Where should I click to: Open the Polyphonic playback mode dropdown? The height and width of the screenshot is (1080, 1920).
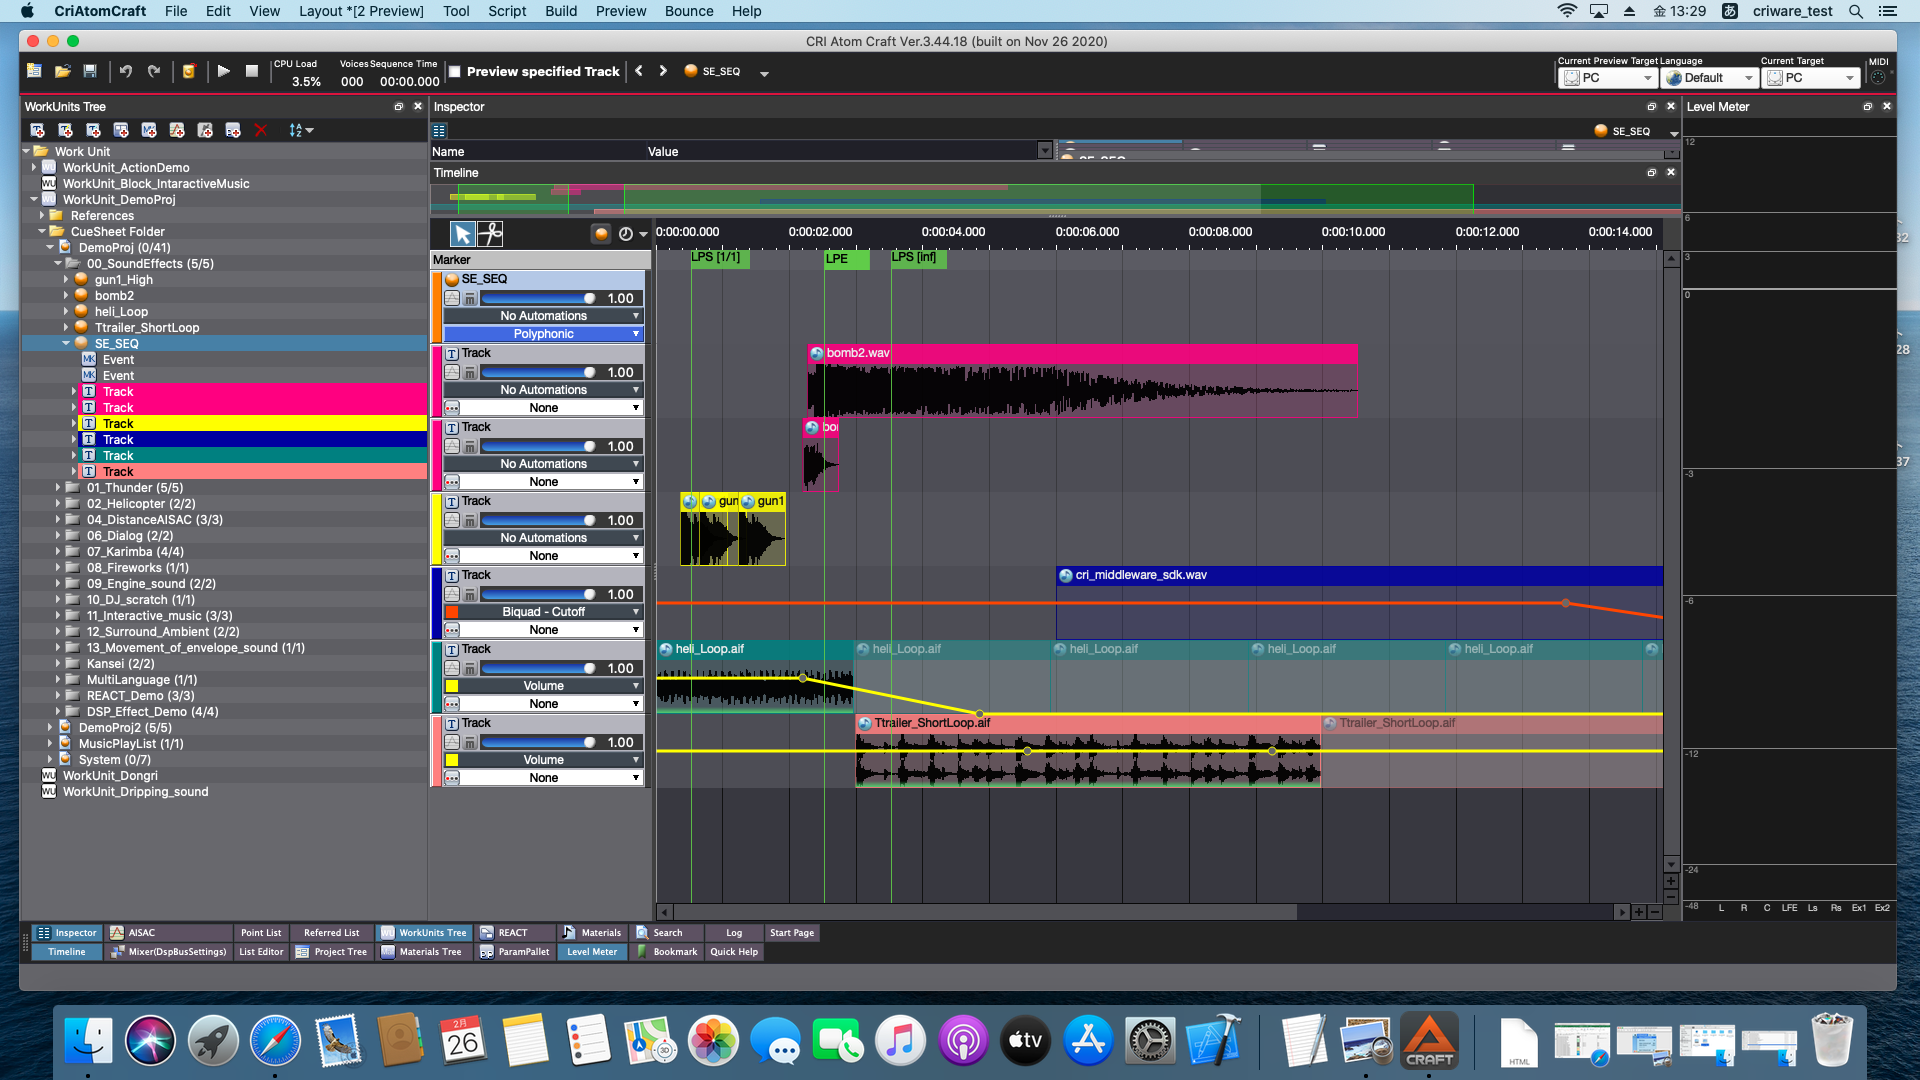coord(545,334)
